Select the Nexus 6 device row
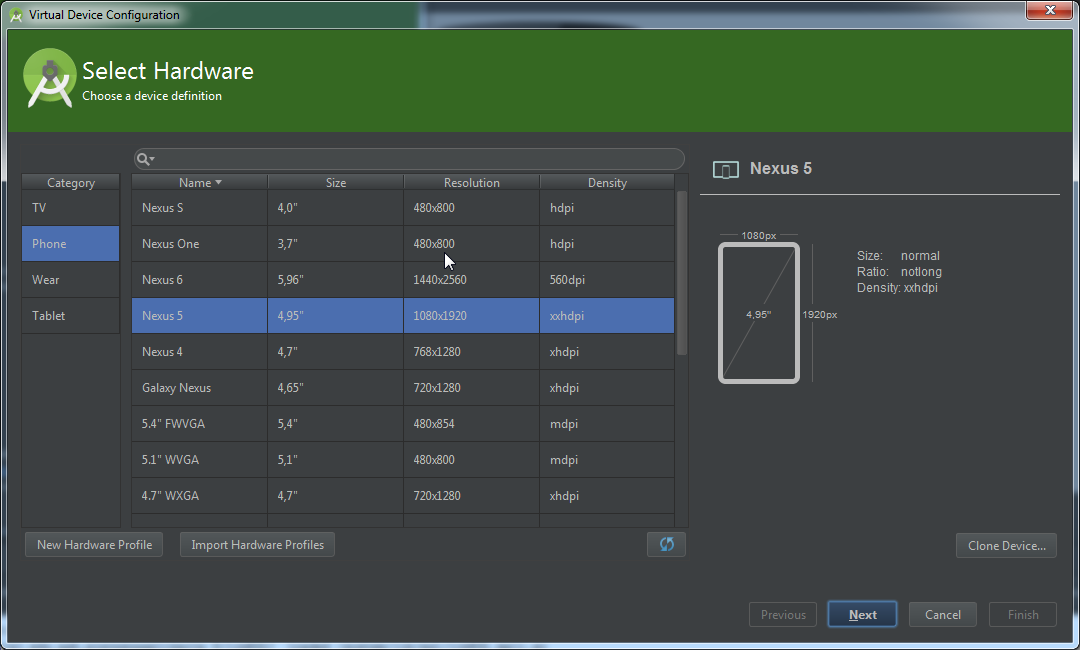The height and width of the screenshot is (650, 1080). pos(403,280)
